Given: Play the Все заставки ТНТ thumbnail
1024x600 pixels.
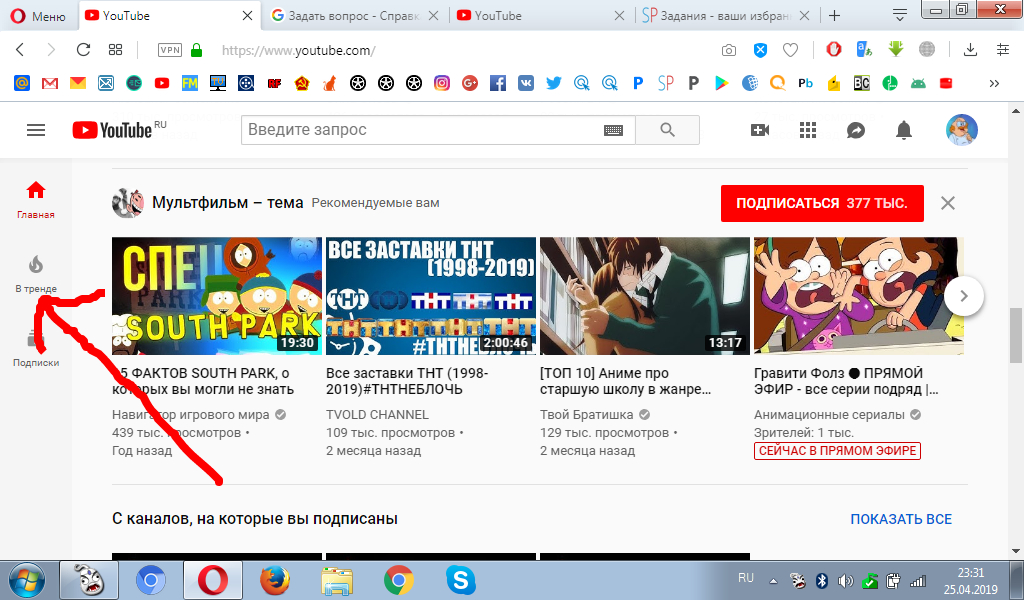Looking at the screenshot, I should click(431, 296).
